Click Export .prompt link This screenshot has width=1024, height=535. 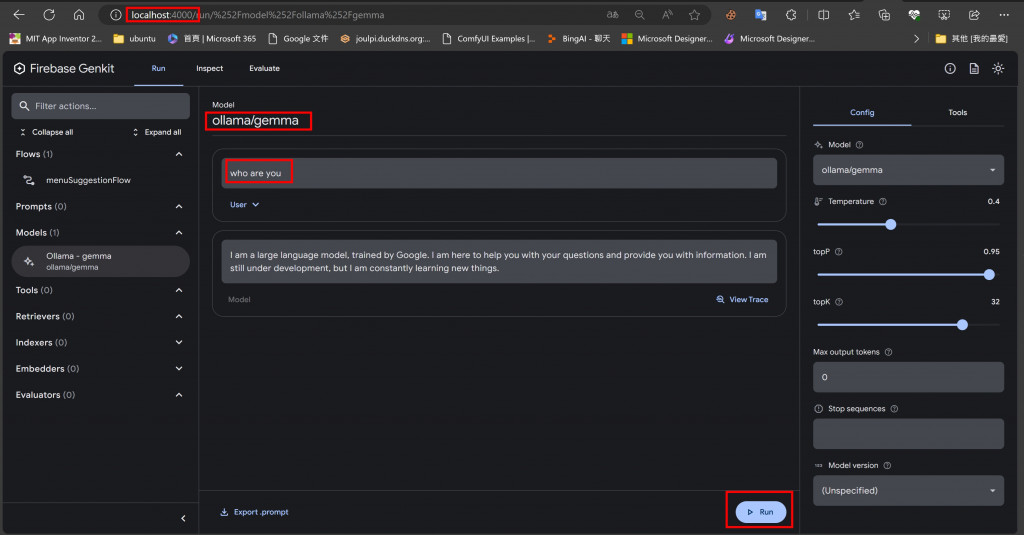pos(254,512)
